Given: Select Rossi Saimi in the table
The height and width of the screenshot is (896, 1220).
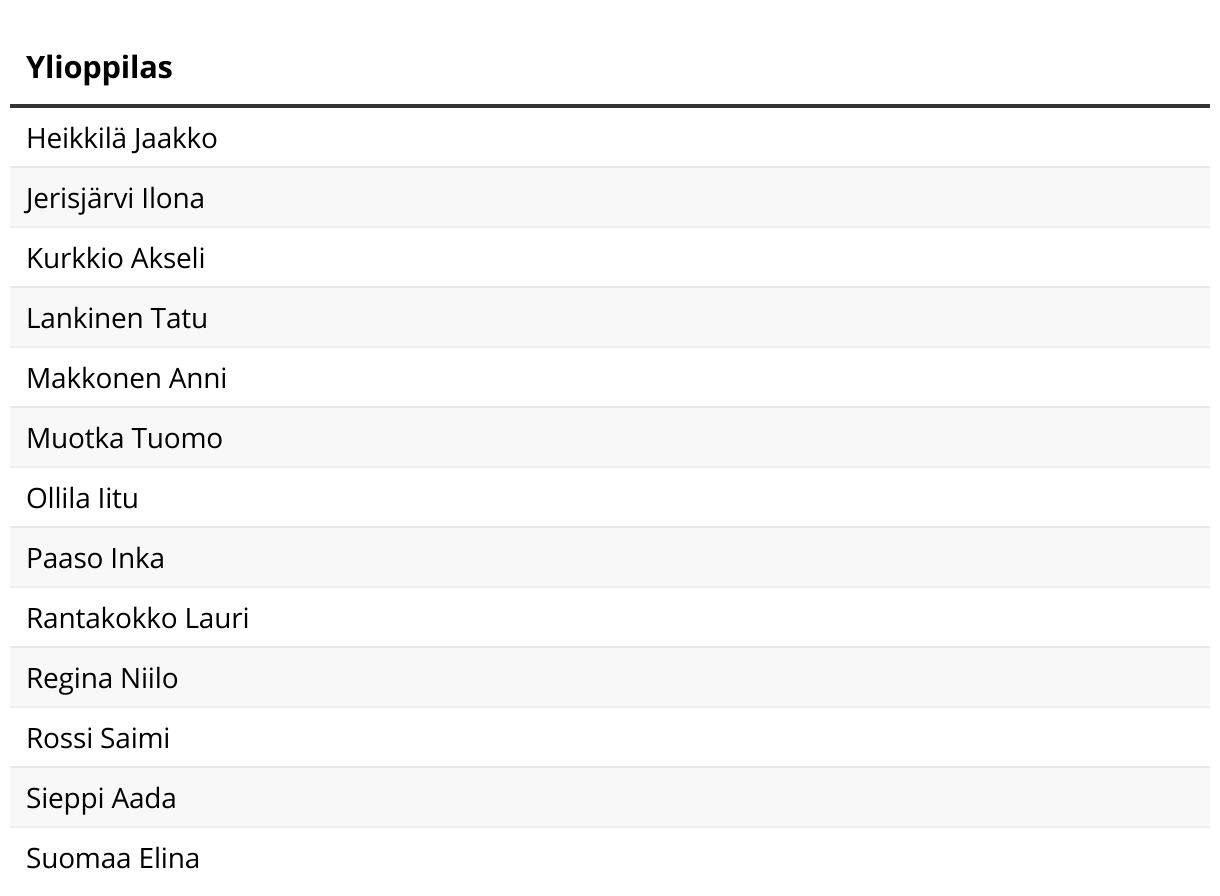Looking at the screenshot, I should (x=98, y=738).
